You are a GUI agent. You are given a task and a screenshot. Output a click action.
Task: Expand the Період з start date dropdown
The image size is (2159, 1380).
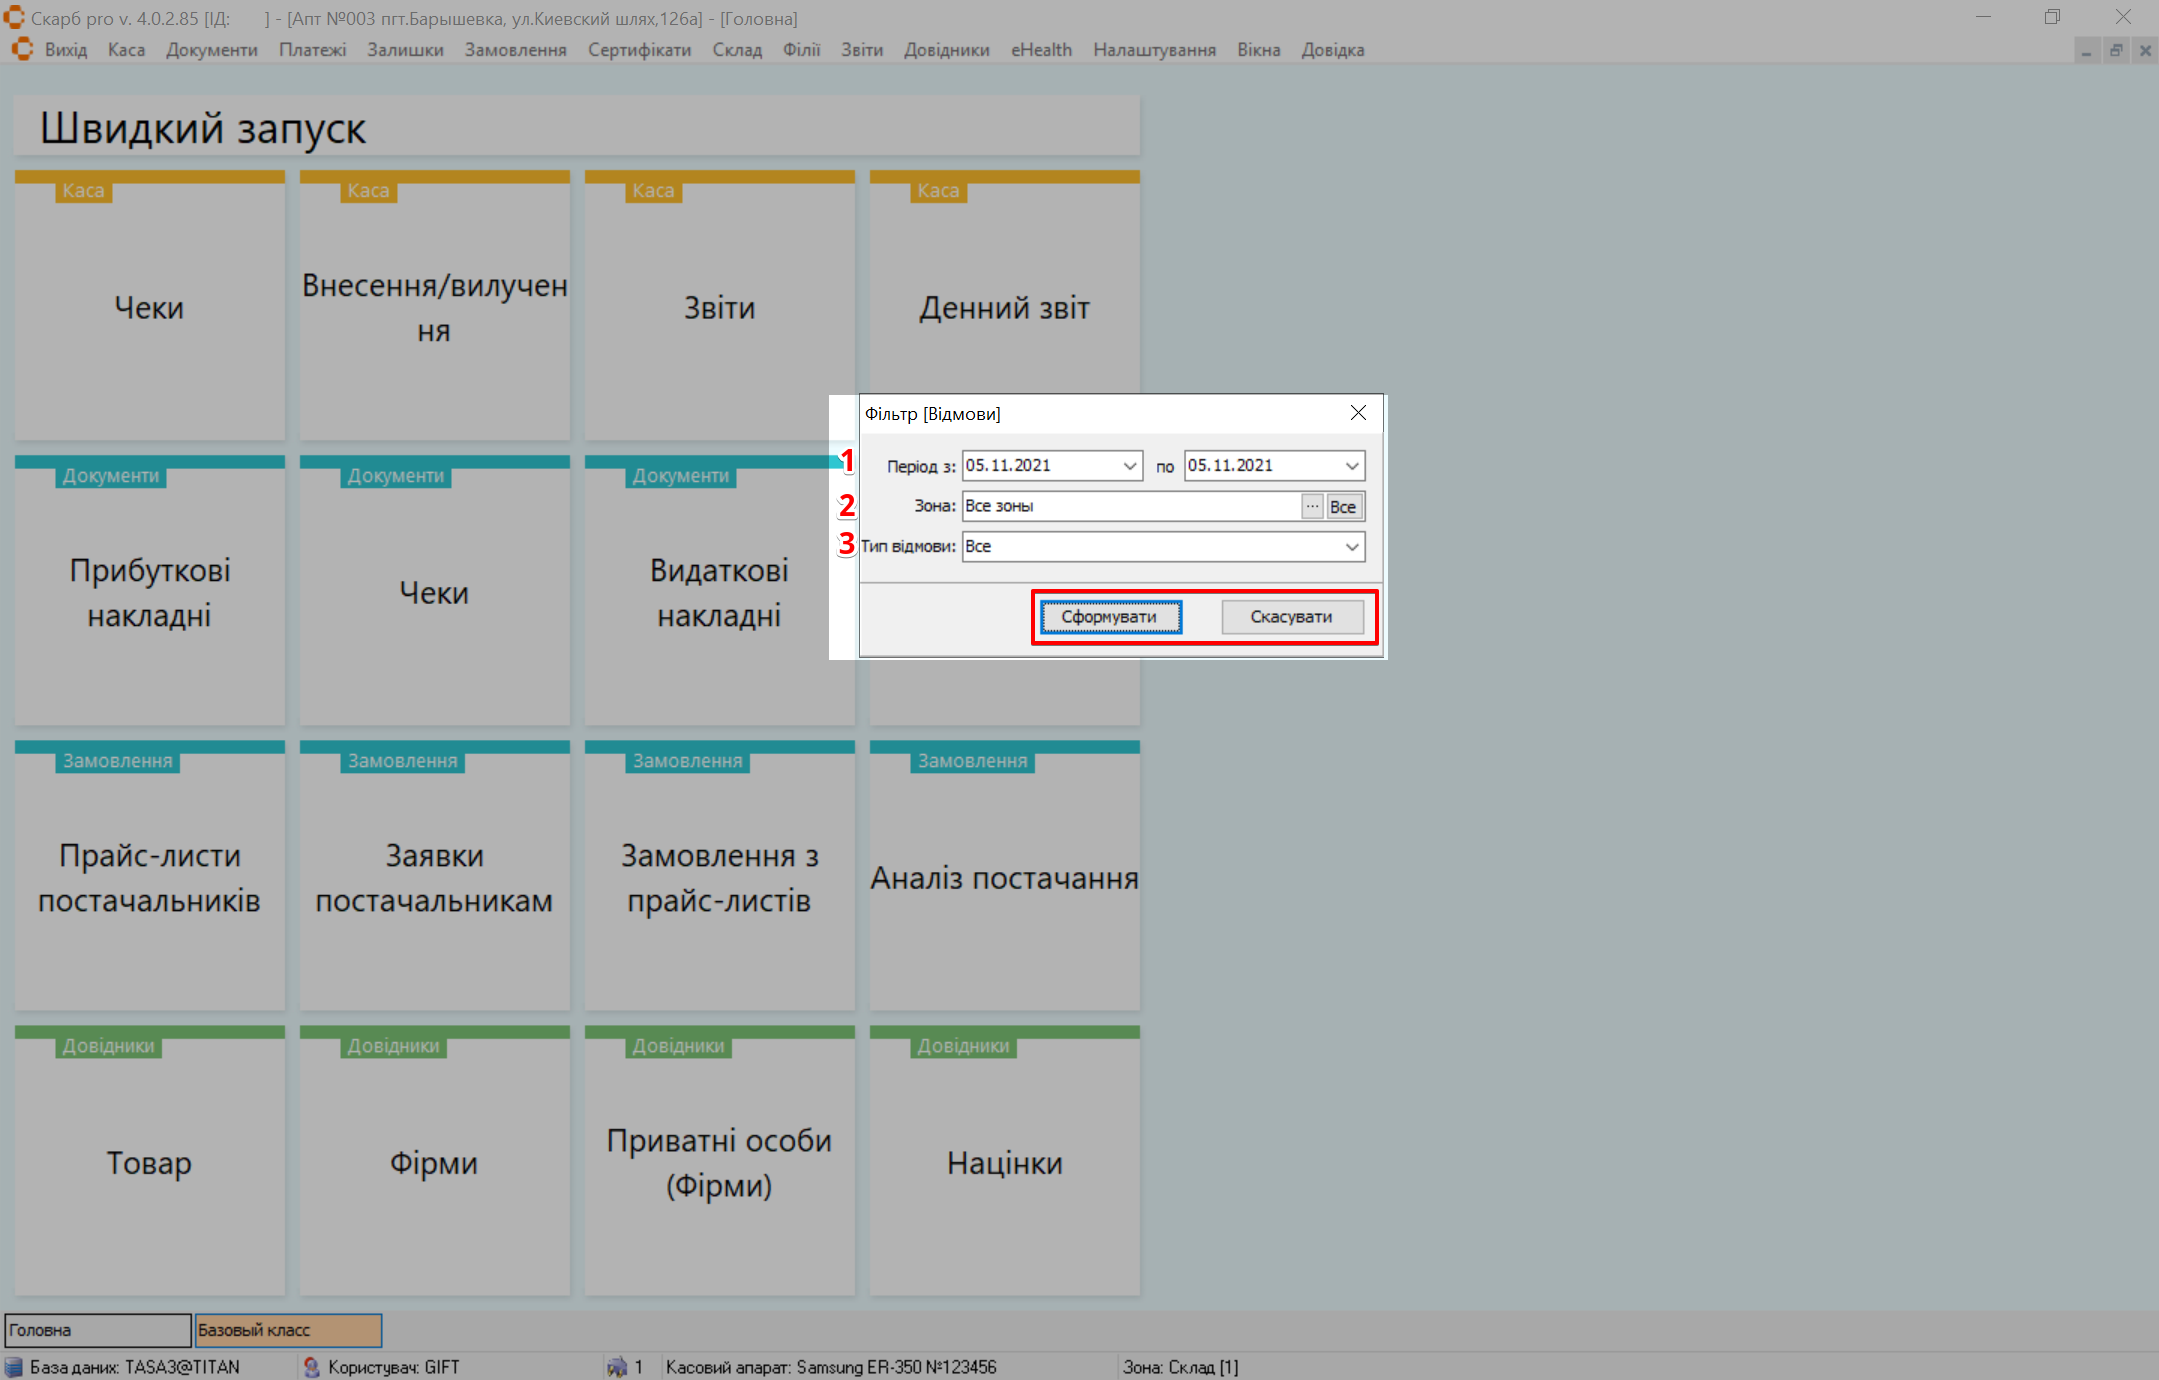click(x=1129, y=466)
